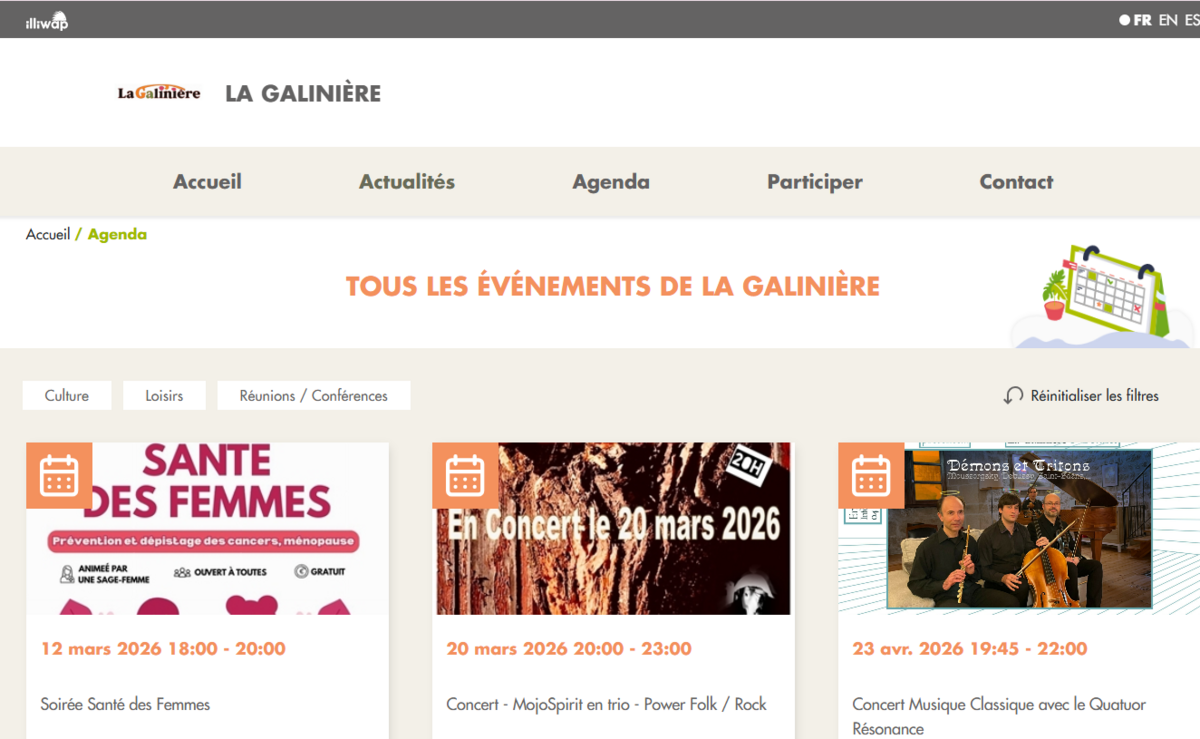Open the La Galinière logo image
The height and width of the screenshot is (739, 1200).
159,93
